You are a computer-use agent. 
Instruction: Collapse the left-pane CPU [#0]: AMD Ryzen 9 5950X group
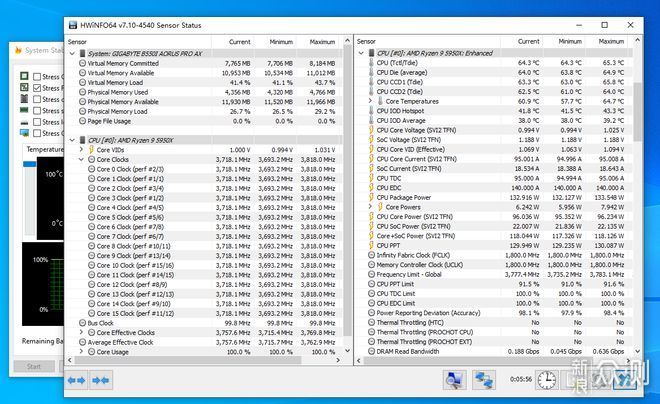[x=72, y=140]
